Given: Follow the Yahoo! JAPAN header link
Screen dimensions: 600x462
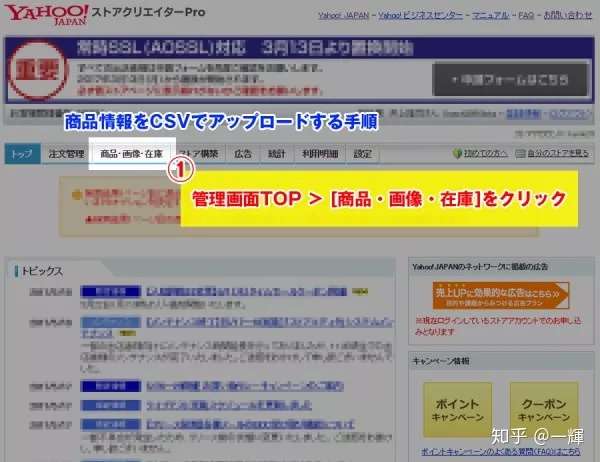Looking at the screenshot, I should 343,15.
